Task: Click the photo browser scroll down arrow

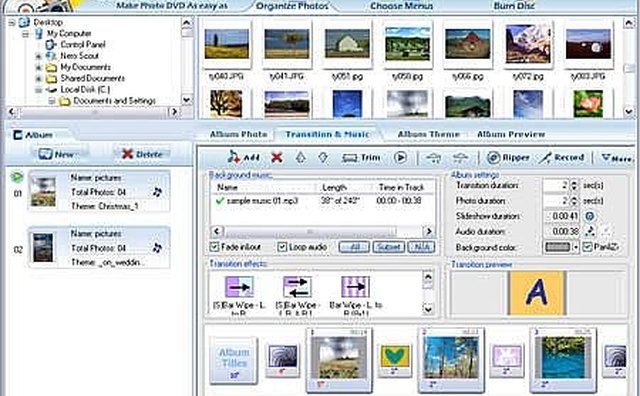Action: (x=629, y=111)
